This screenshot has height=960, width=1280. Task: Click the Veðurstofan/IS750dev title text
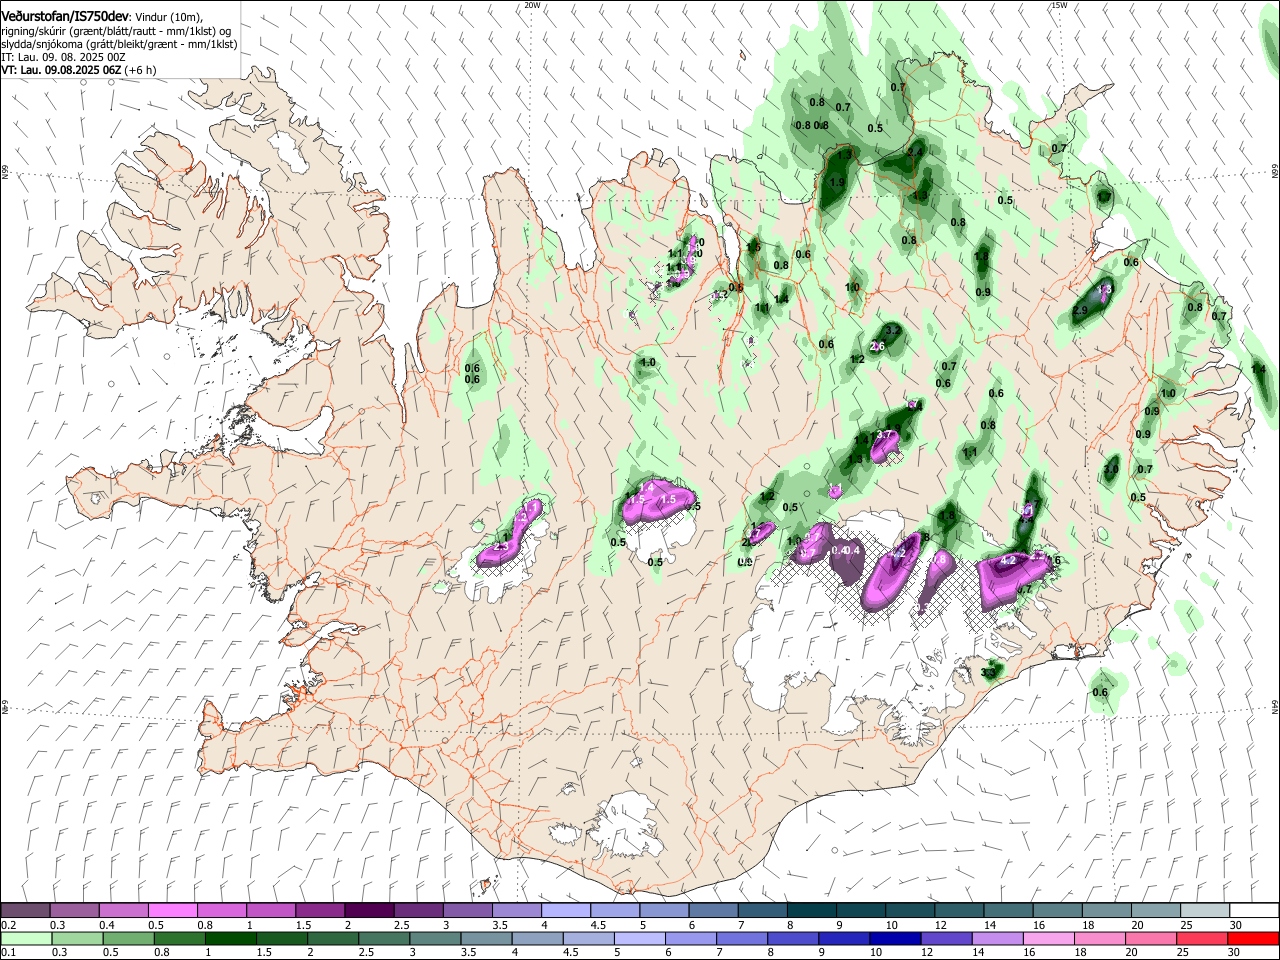pyautogui.click(x=64, y=16)
